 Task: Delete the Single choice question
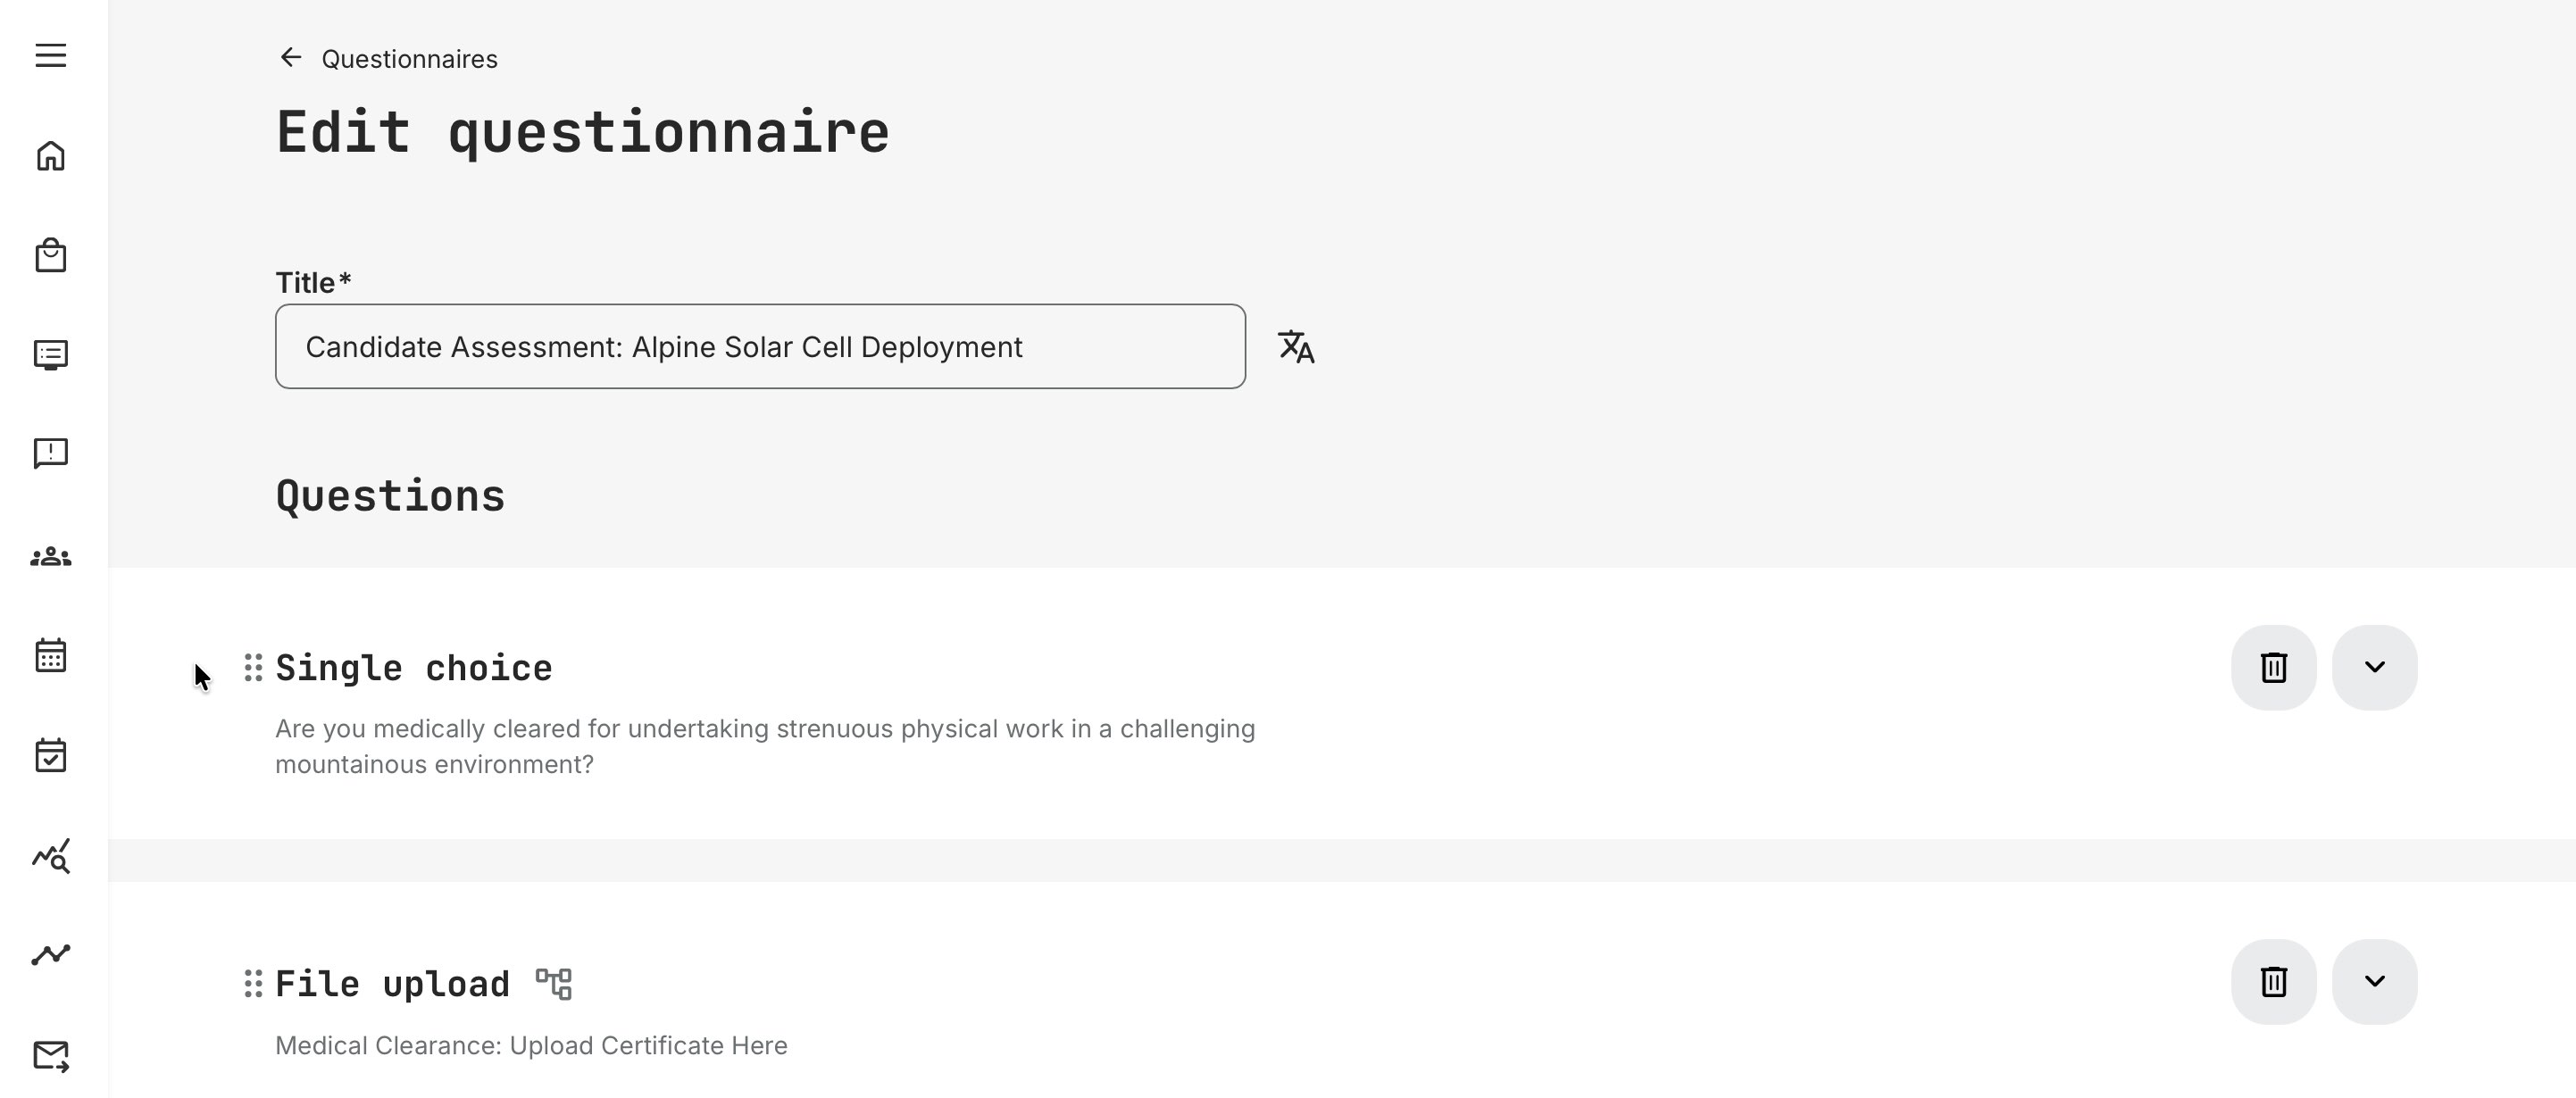point(2273,667)
